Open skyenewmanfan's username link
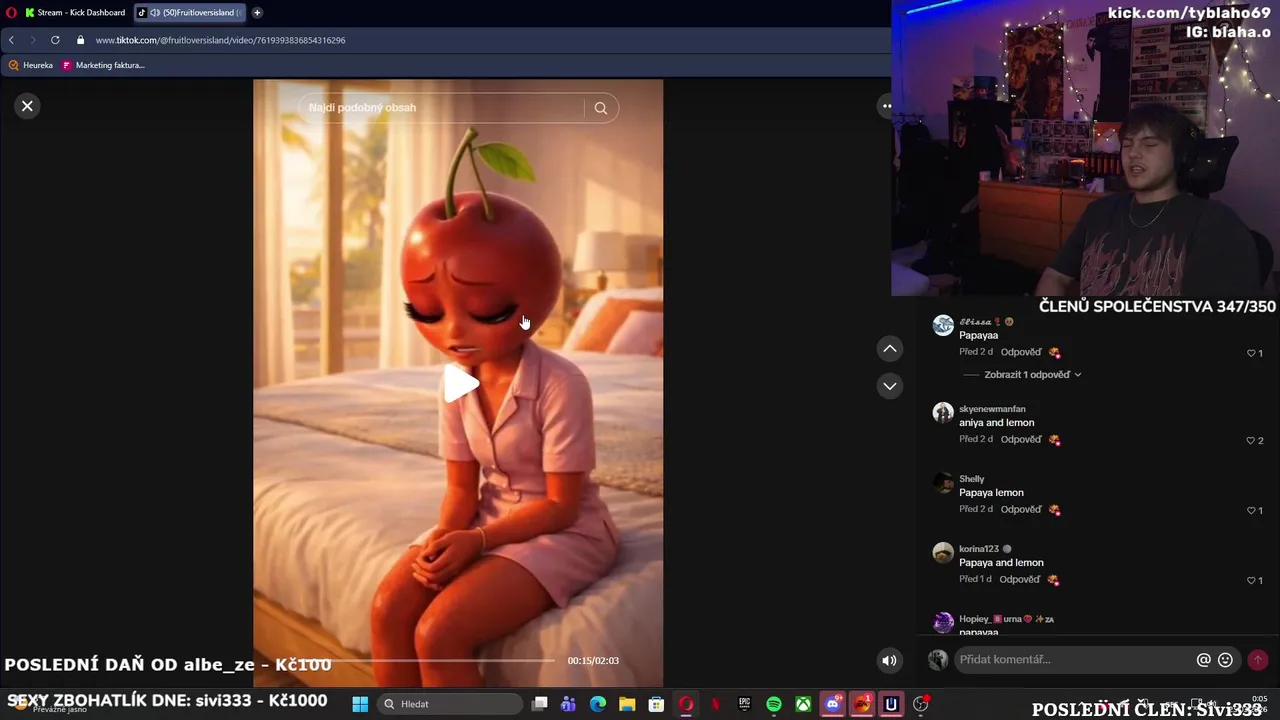Viewport: 1280px width, 720px height. 992,409
